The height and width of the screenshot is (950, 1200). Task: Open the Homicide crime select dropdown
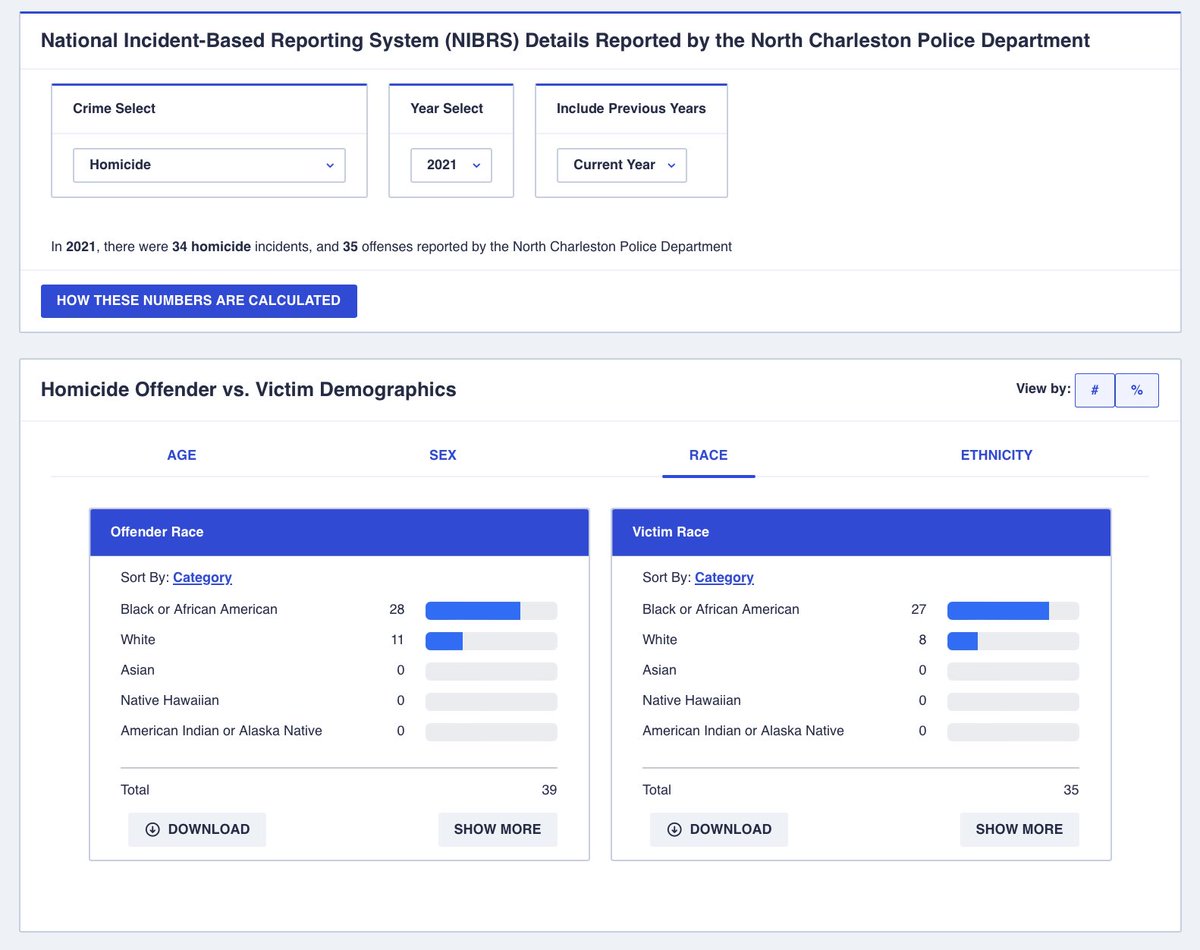[209, 165]
